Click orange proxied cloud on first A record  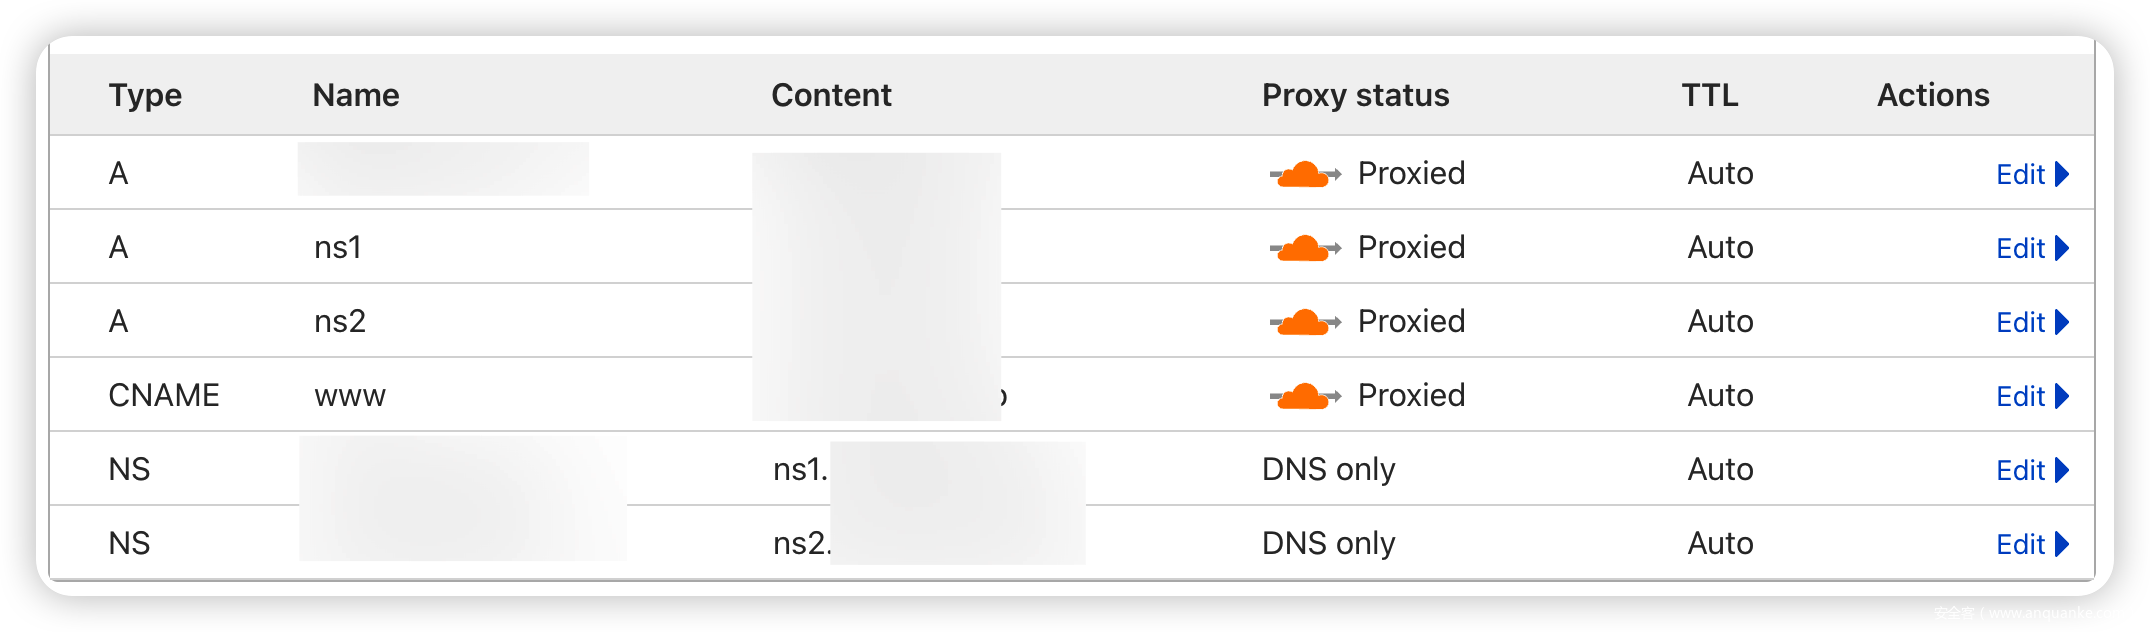tap(1304, 174)
